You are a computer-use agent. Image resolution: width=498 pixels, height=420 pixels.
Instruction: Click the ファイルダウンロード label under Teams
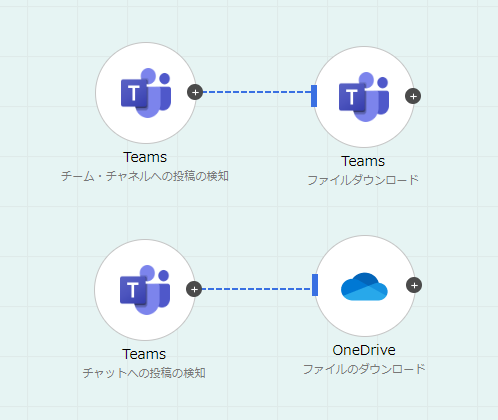tap(363, 180)
